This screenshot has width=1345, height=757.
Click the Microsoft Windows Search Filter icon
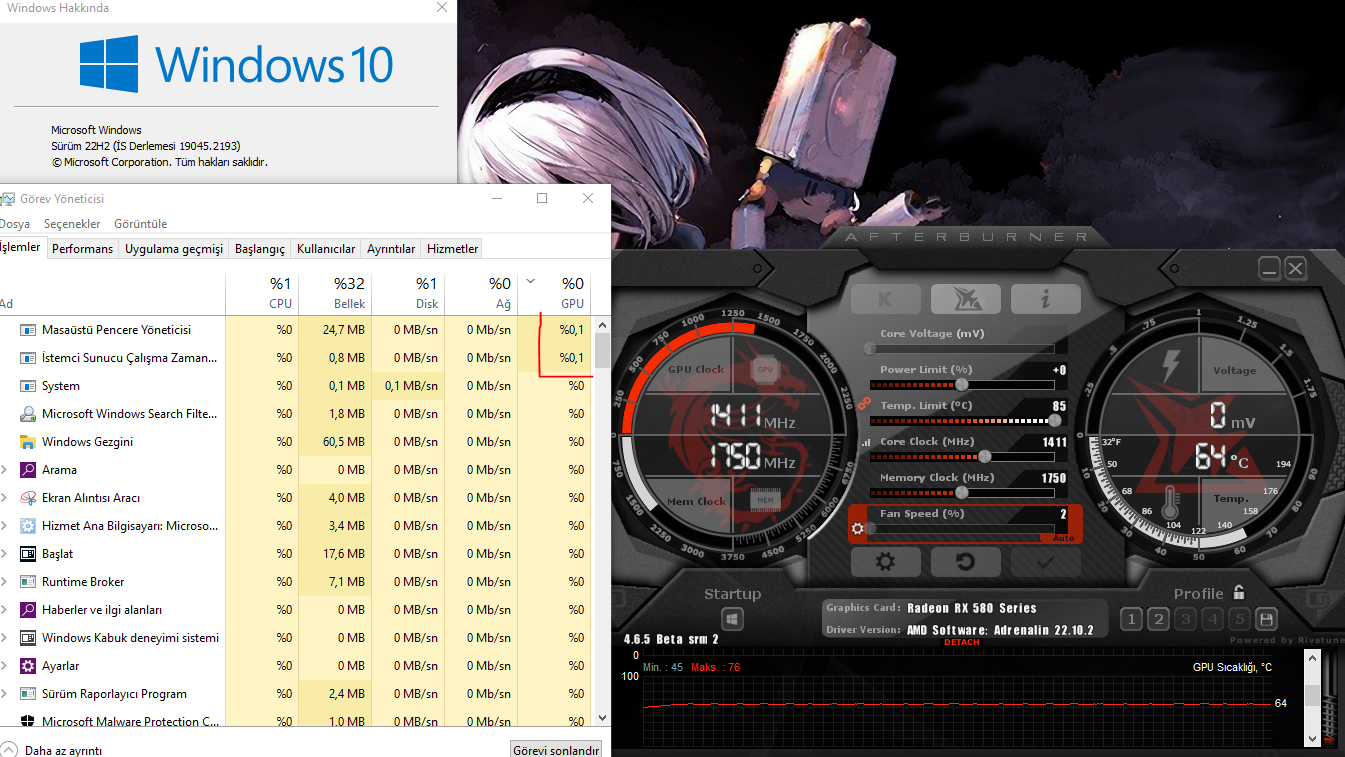(x=28, y=414)
